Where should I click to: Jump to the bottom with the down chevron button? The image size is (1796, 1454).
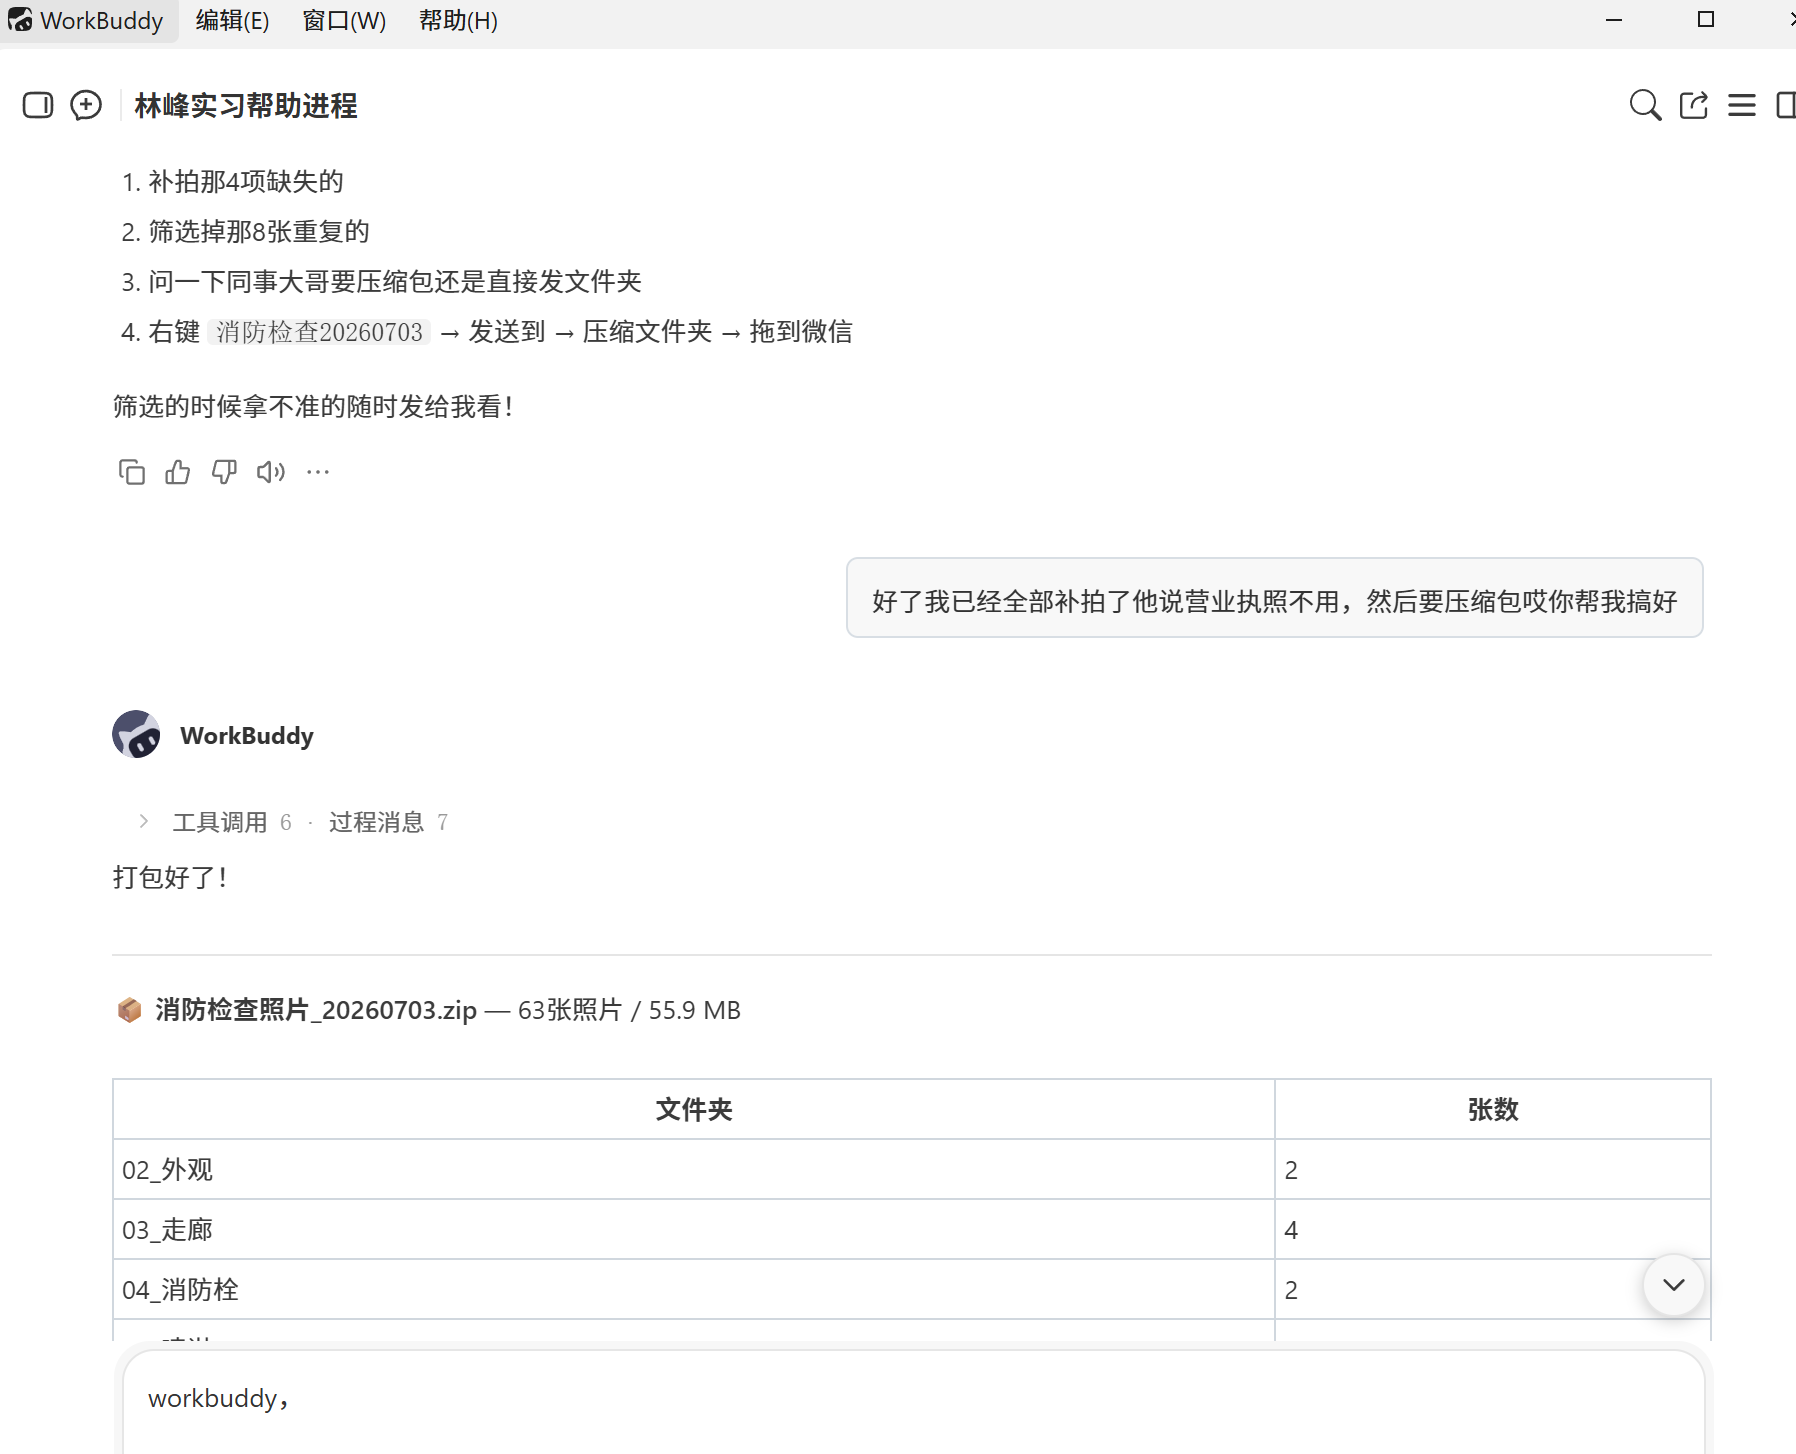point(1674,1285)
